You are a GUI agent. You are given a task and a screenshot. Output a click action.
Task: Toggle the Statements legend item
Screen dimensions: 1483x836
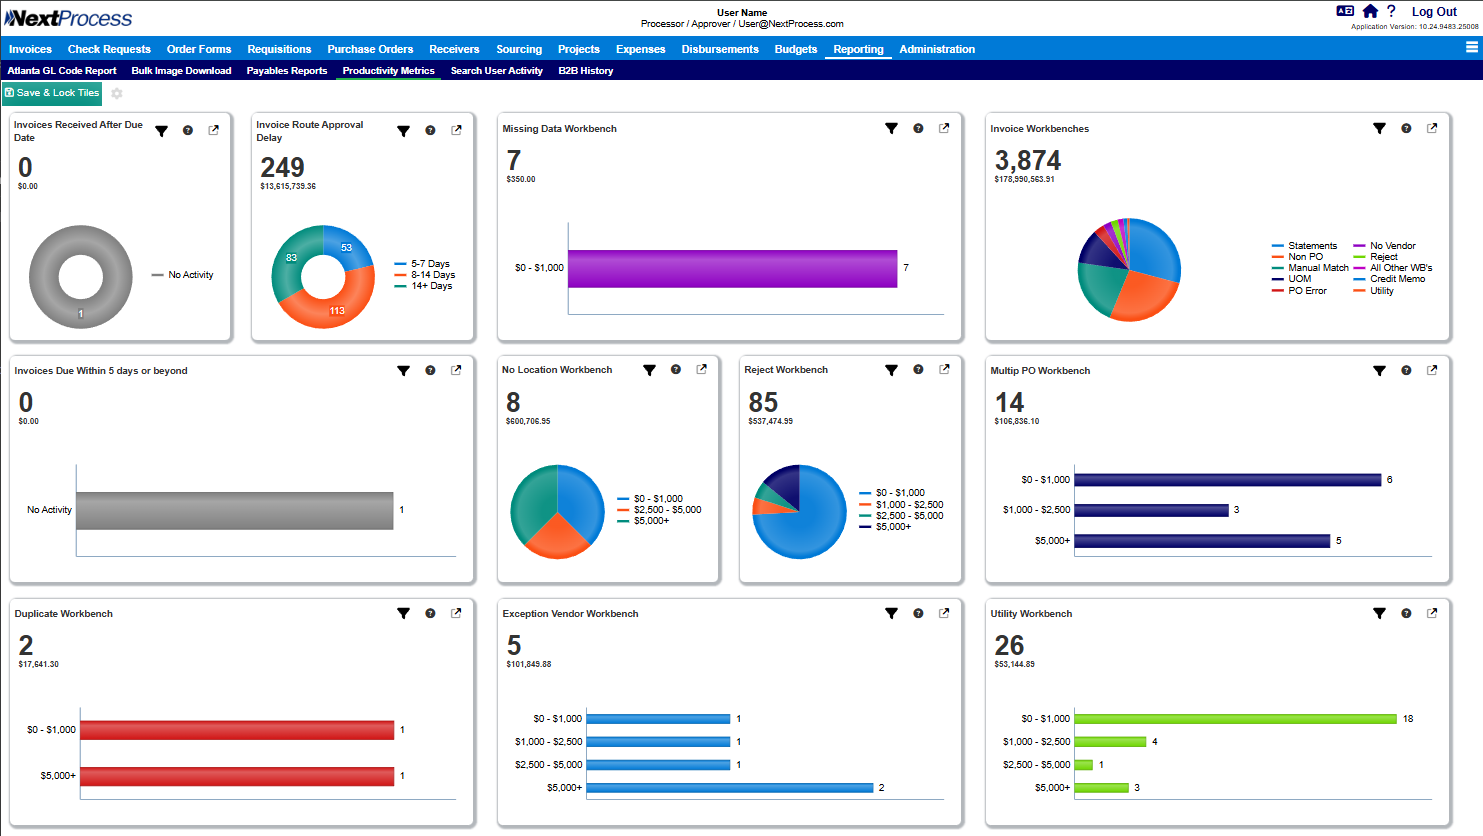pyautogui.click(x=1311, y=246)
